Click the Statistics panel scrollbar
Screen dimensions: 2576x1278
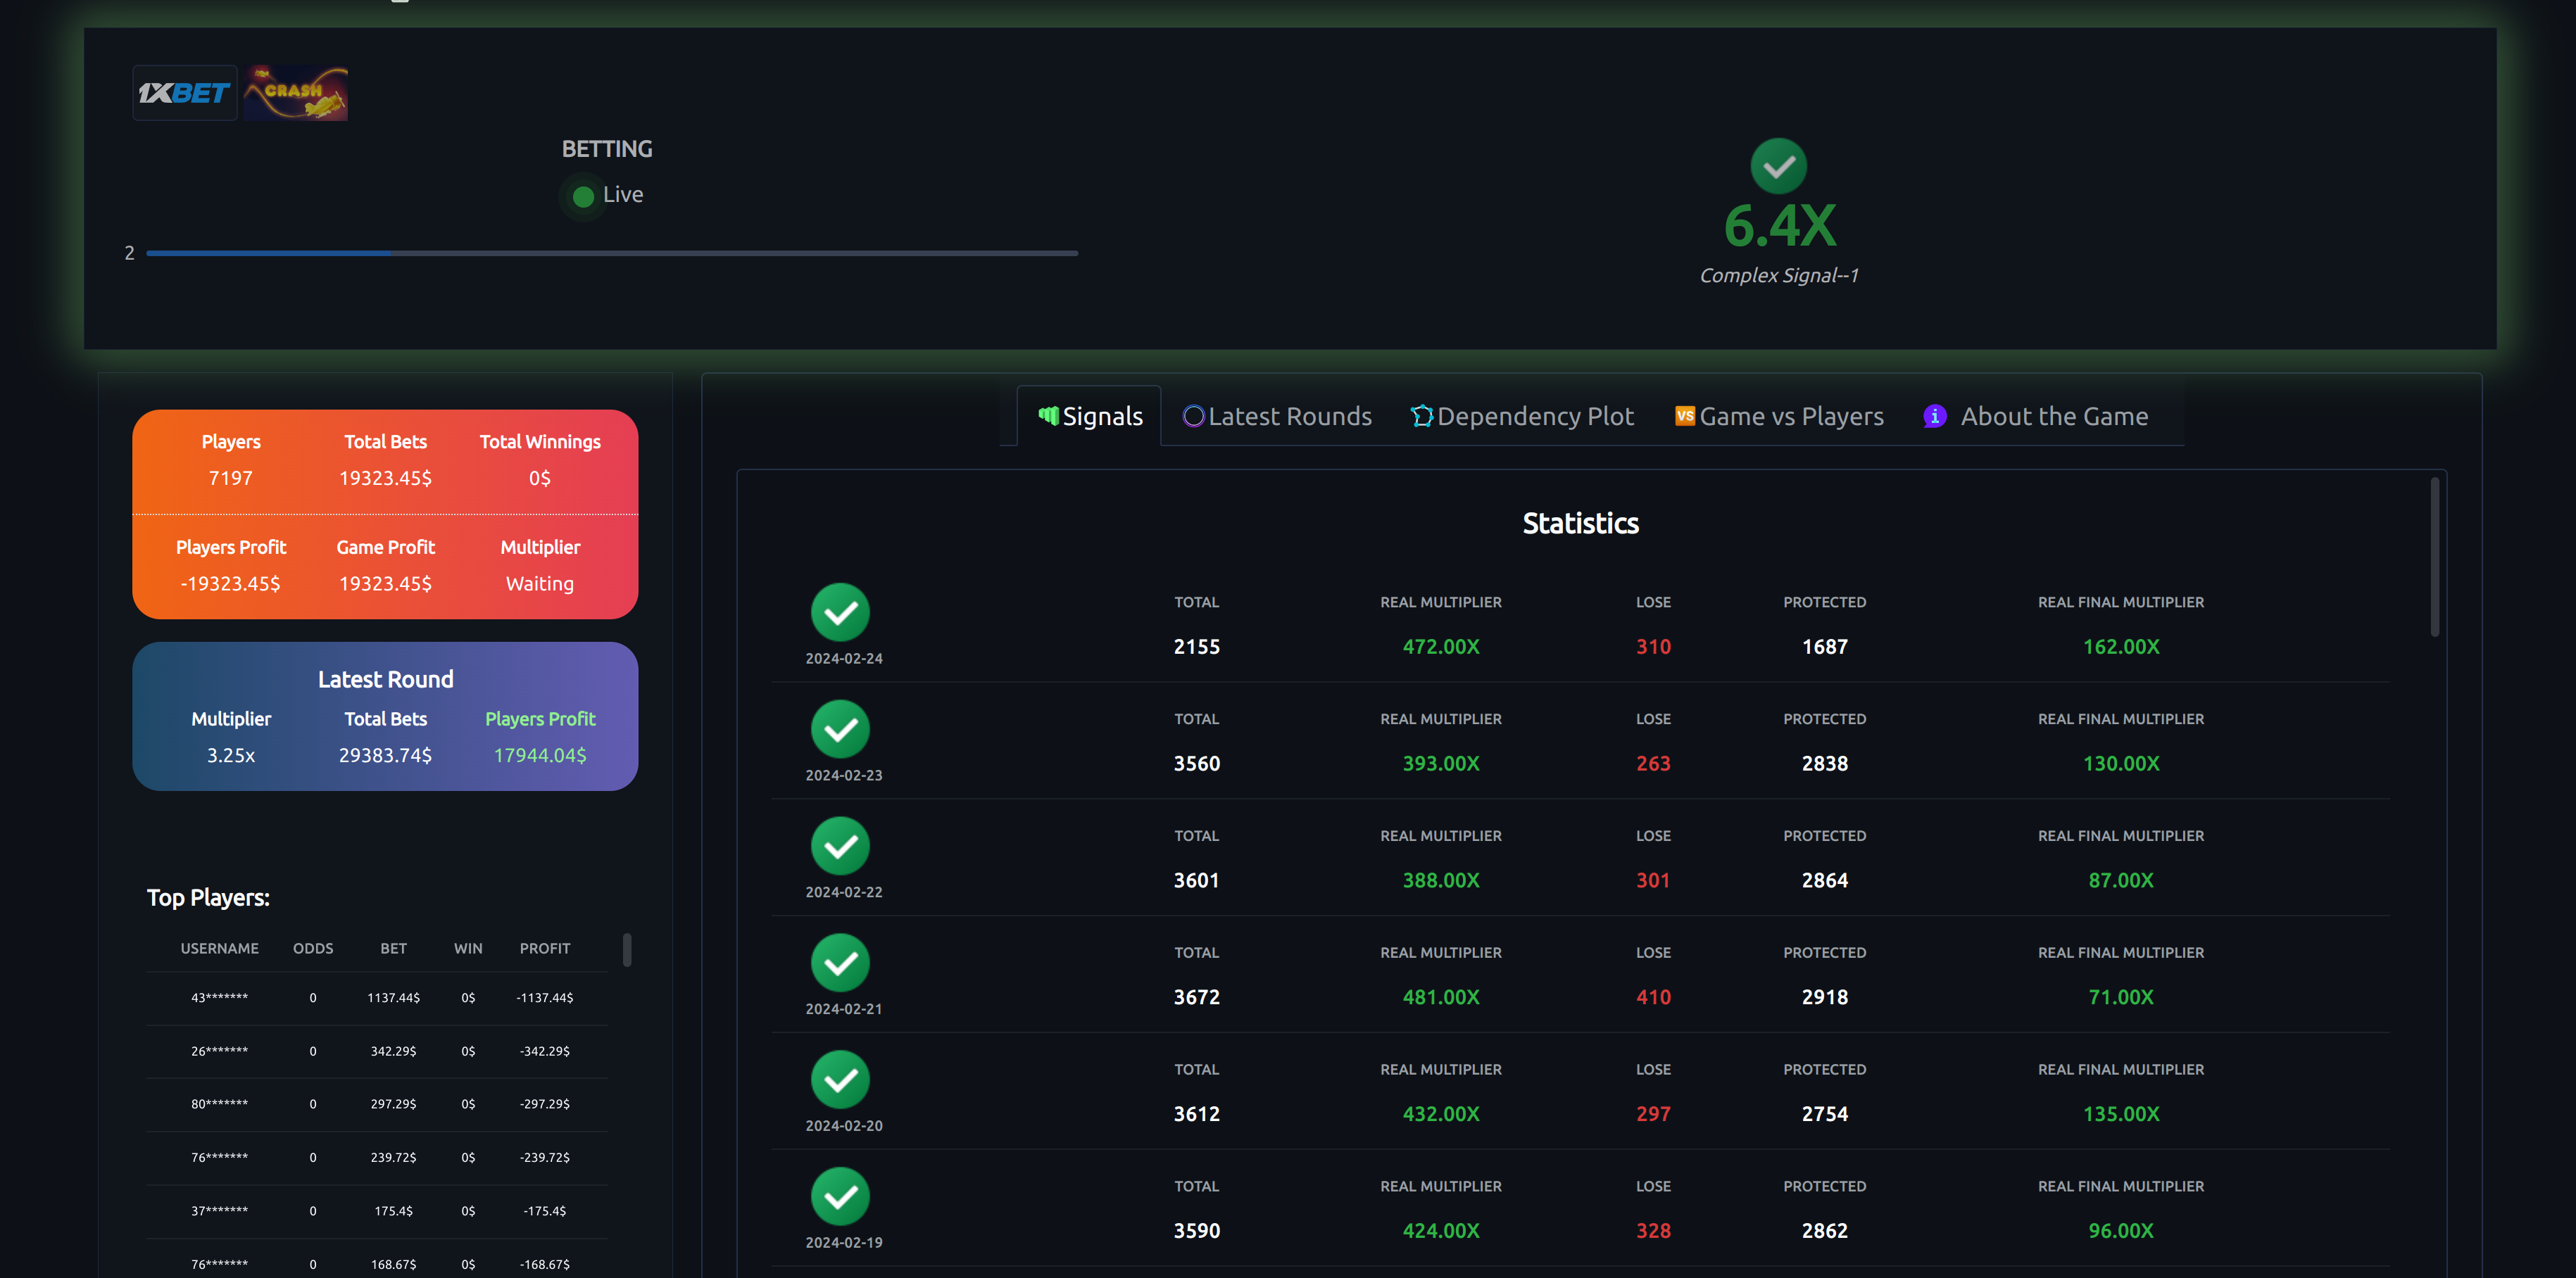pos(2434,556)
